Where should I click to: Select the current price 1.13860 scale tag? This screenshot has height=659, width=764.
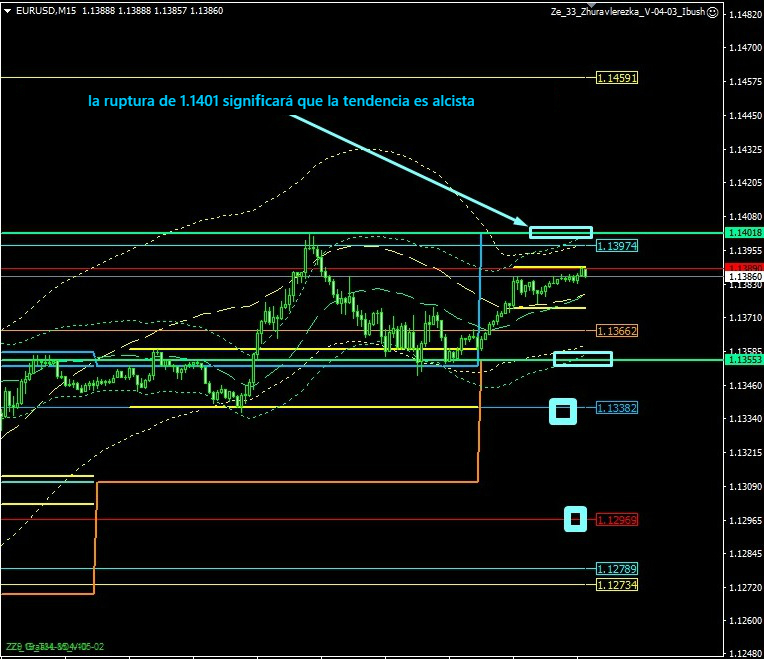[741, 276]
